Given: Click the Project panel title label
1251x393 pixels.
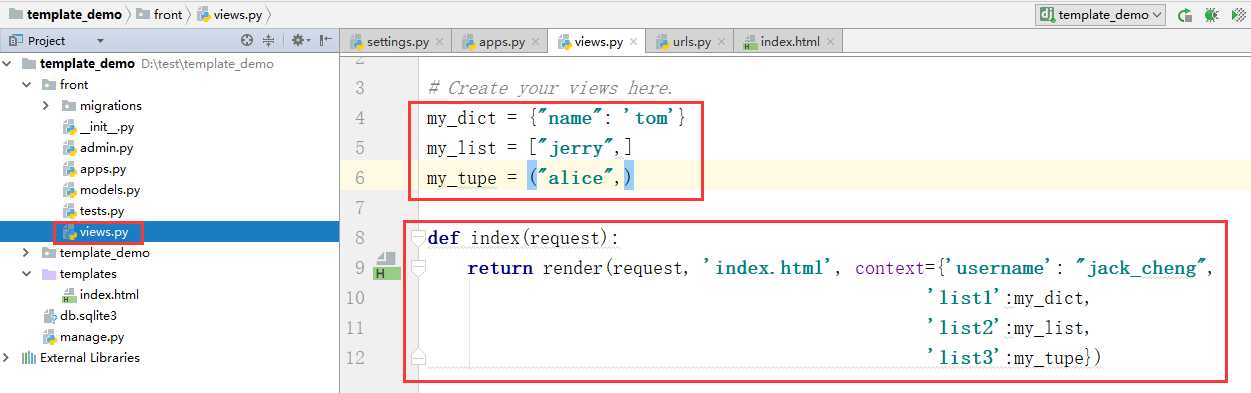Looking at the screenshot, I should [x=47, y=41].
